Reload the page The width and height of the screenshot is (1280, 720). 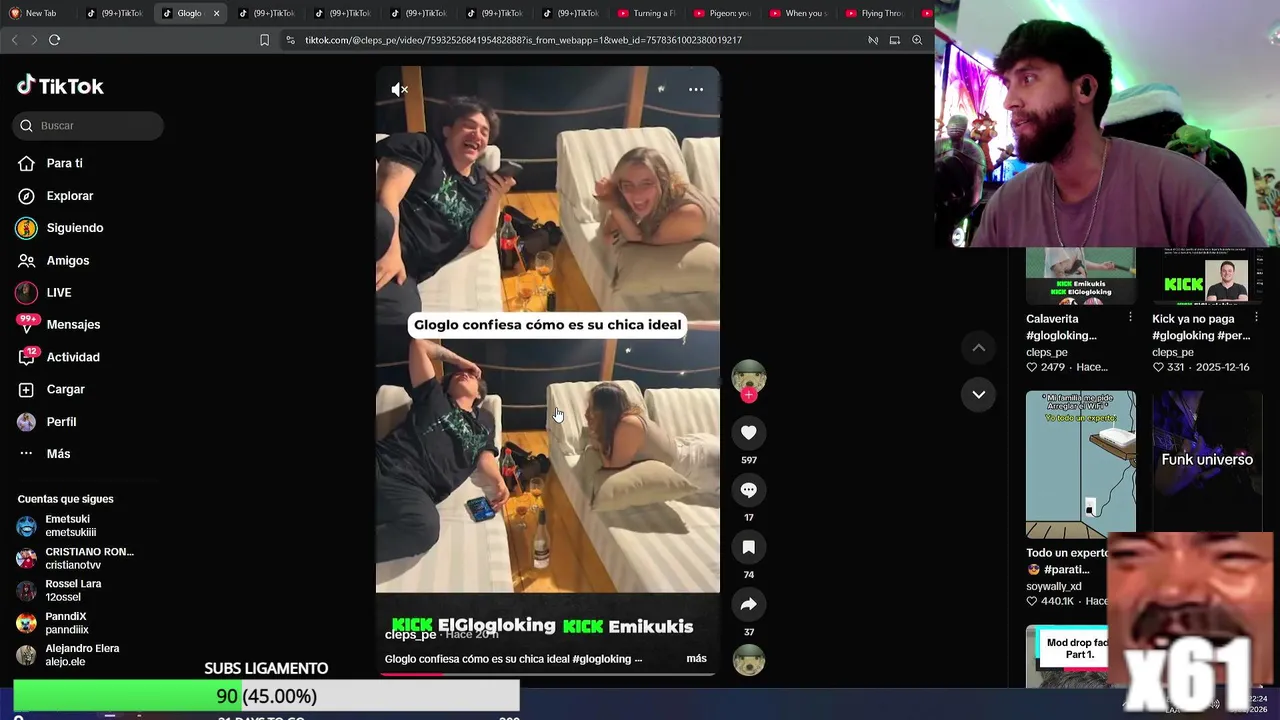[54, 40]
